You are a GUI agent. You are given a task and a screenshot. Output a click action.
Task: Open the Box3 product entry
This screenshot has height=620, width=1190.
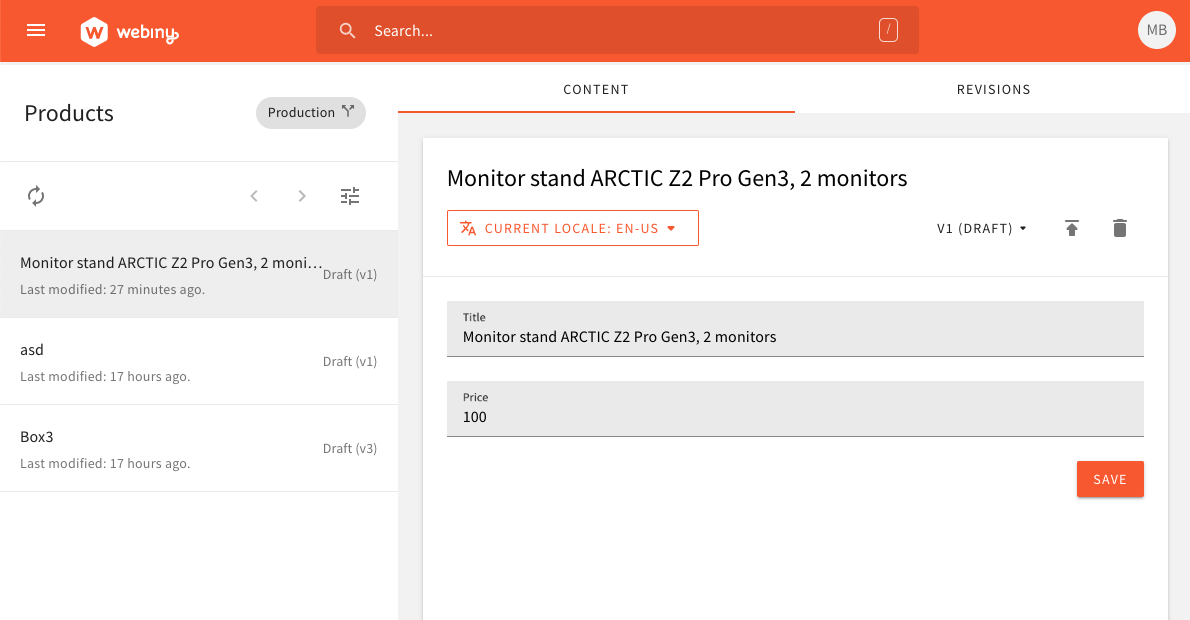[x=199, y=448]
